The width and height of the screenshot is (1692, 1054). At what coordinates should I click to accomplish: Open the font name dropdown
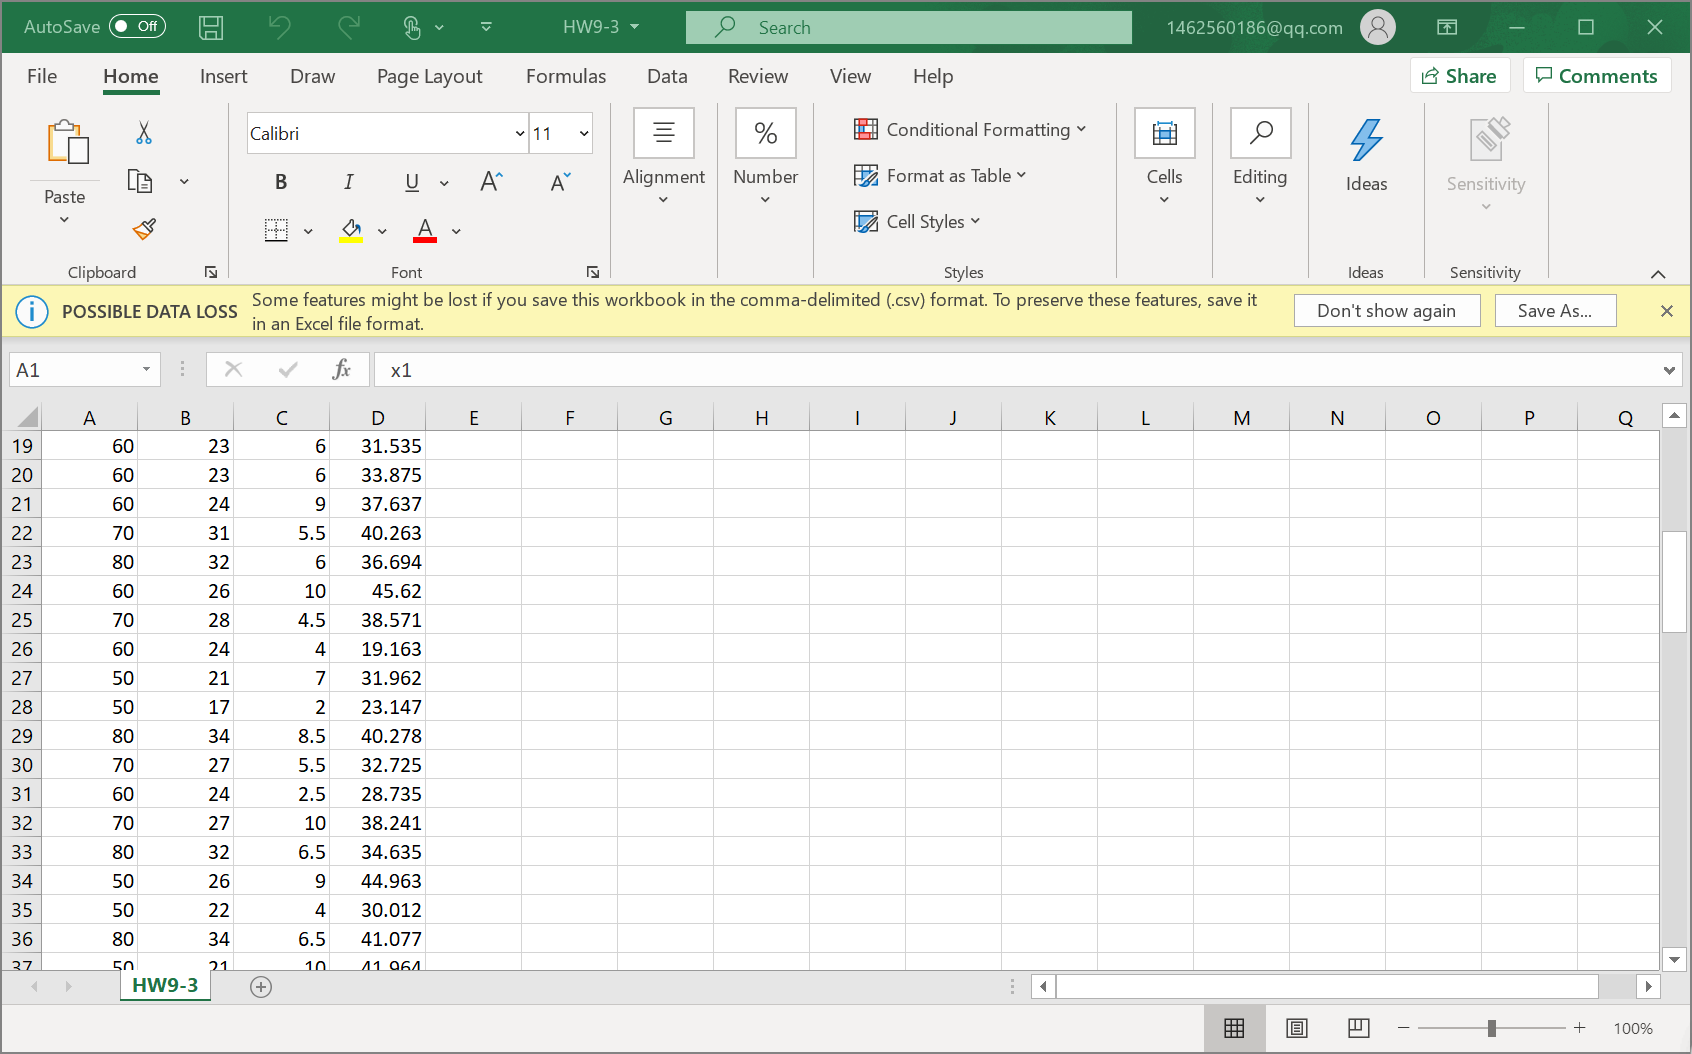pyautogui.click(x=519, y=132)
